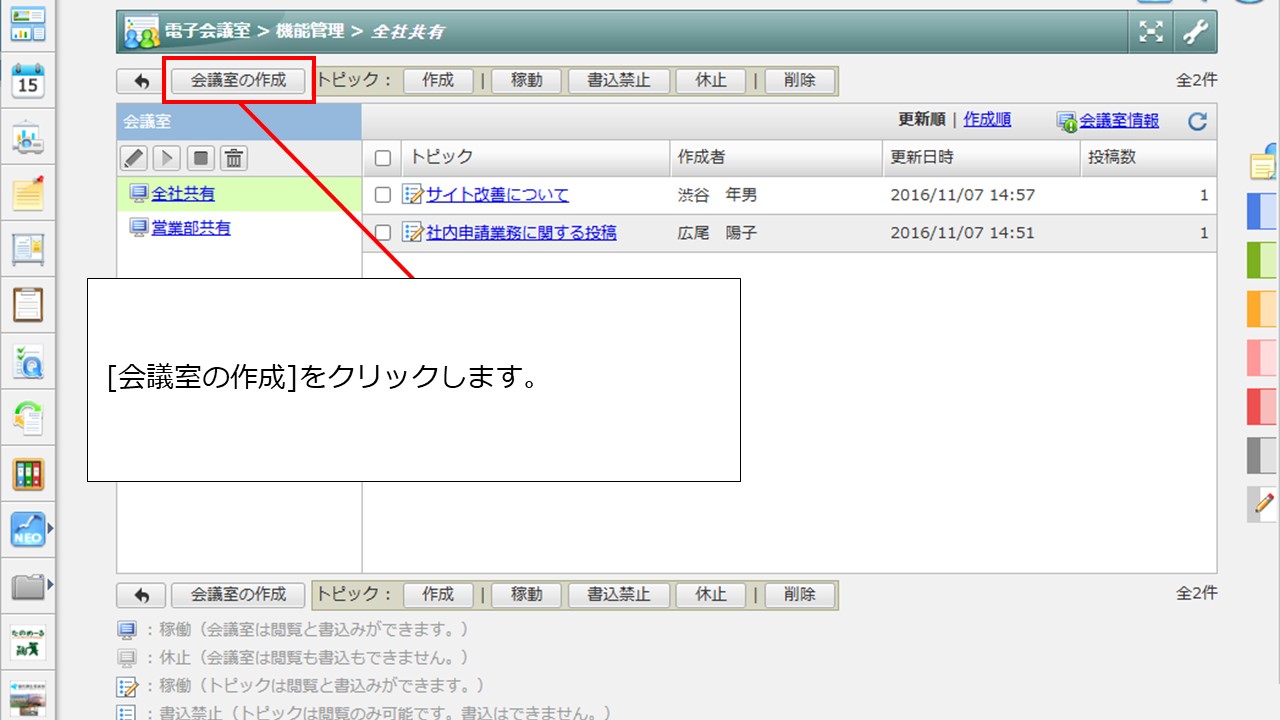The height and width of the screenshot is (720, 1280).
Task: Click the 更新日時 column header
Action: pos(922,157)
